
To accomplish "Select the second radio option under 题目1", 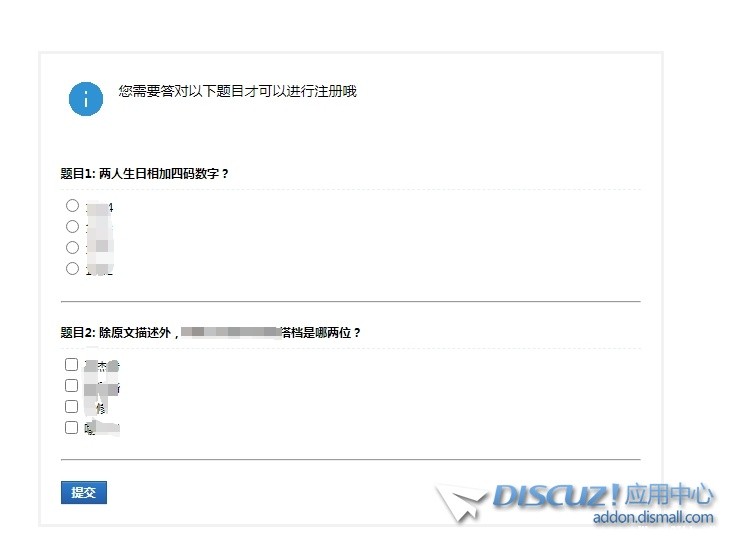I will [x=72, y=226].
